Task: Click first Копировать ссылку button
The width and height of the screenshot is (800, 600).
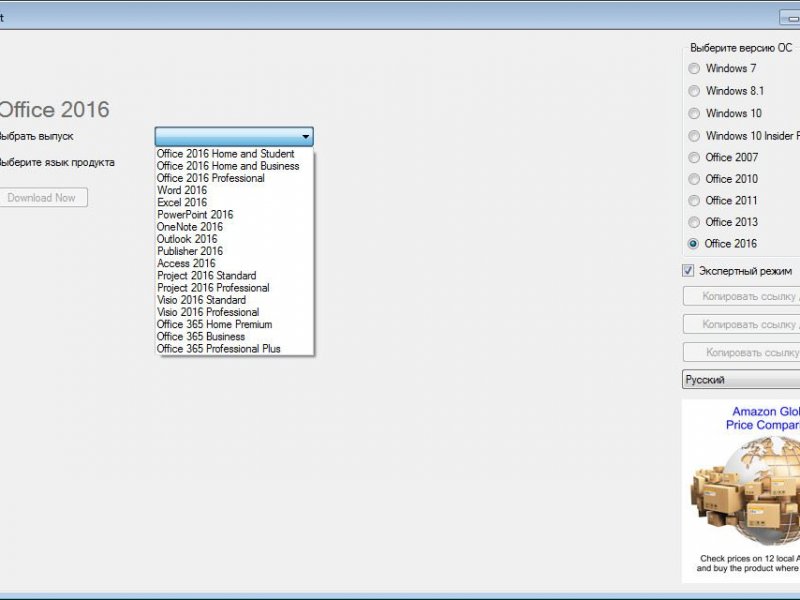Action: tap(742, 296)
